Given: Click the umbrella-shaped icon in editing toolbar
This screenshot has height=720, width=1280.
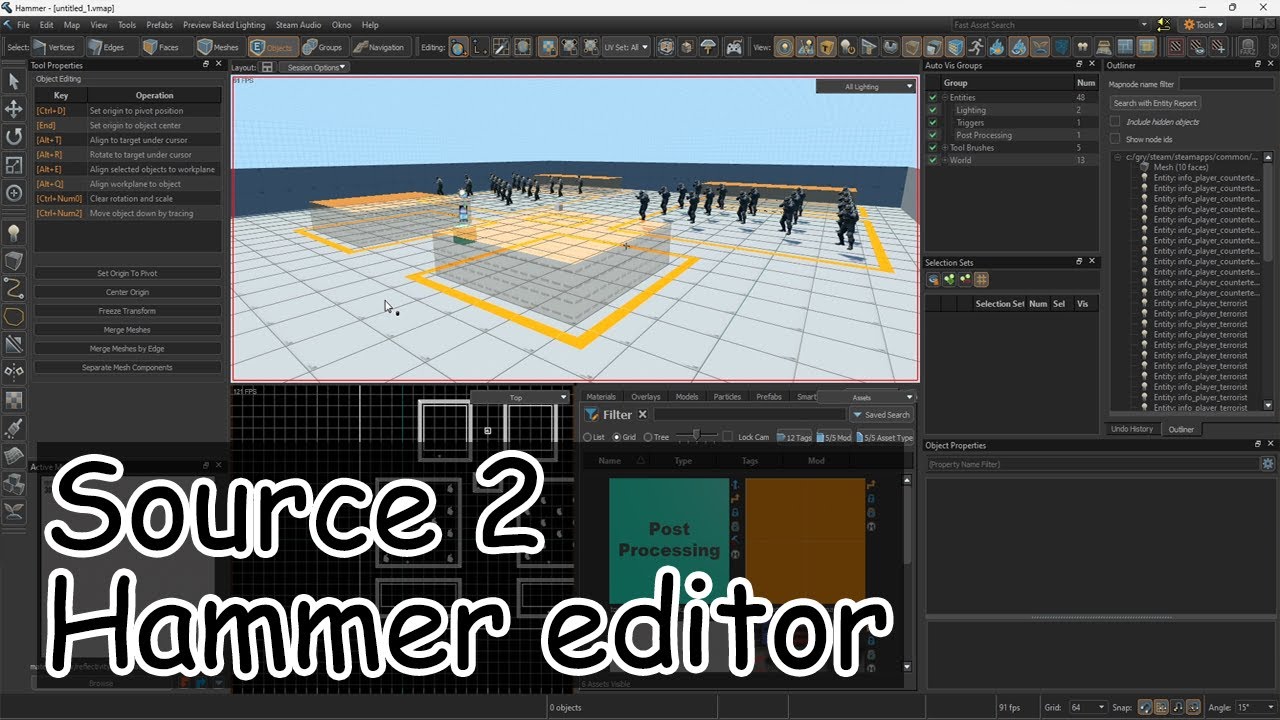Looking at the screenshot, I should pos(709,47).
